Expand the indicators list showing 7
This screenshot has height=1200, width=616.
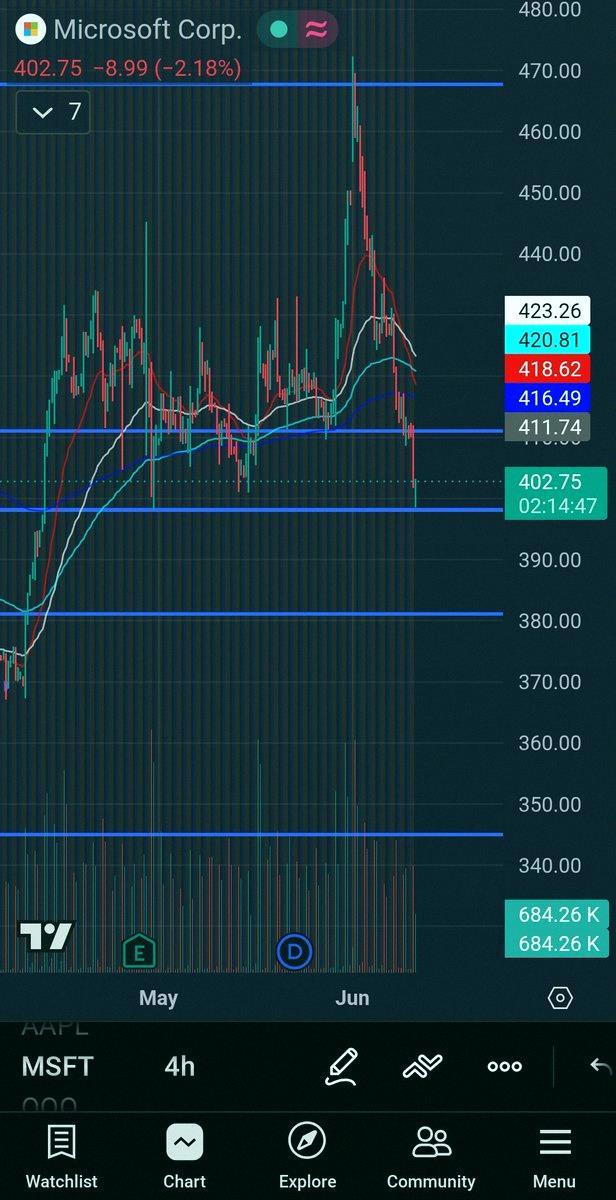(x=54, y=111)
